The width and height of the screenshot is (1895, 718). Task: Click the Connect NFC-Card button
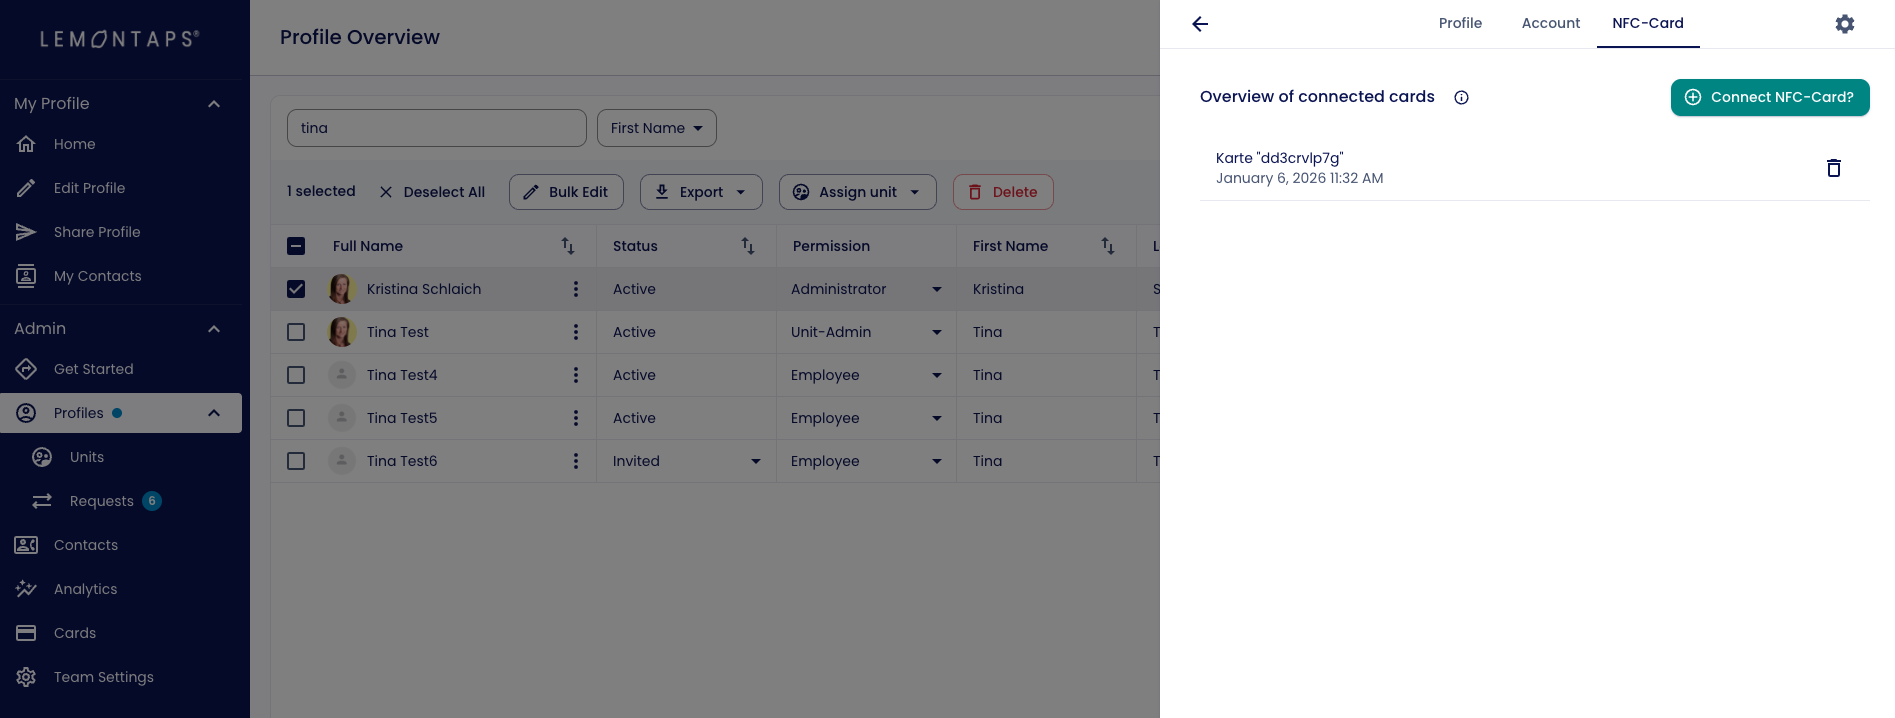click(1769, 97)
